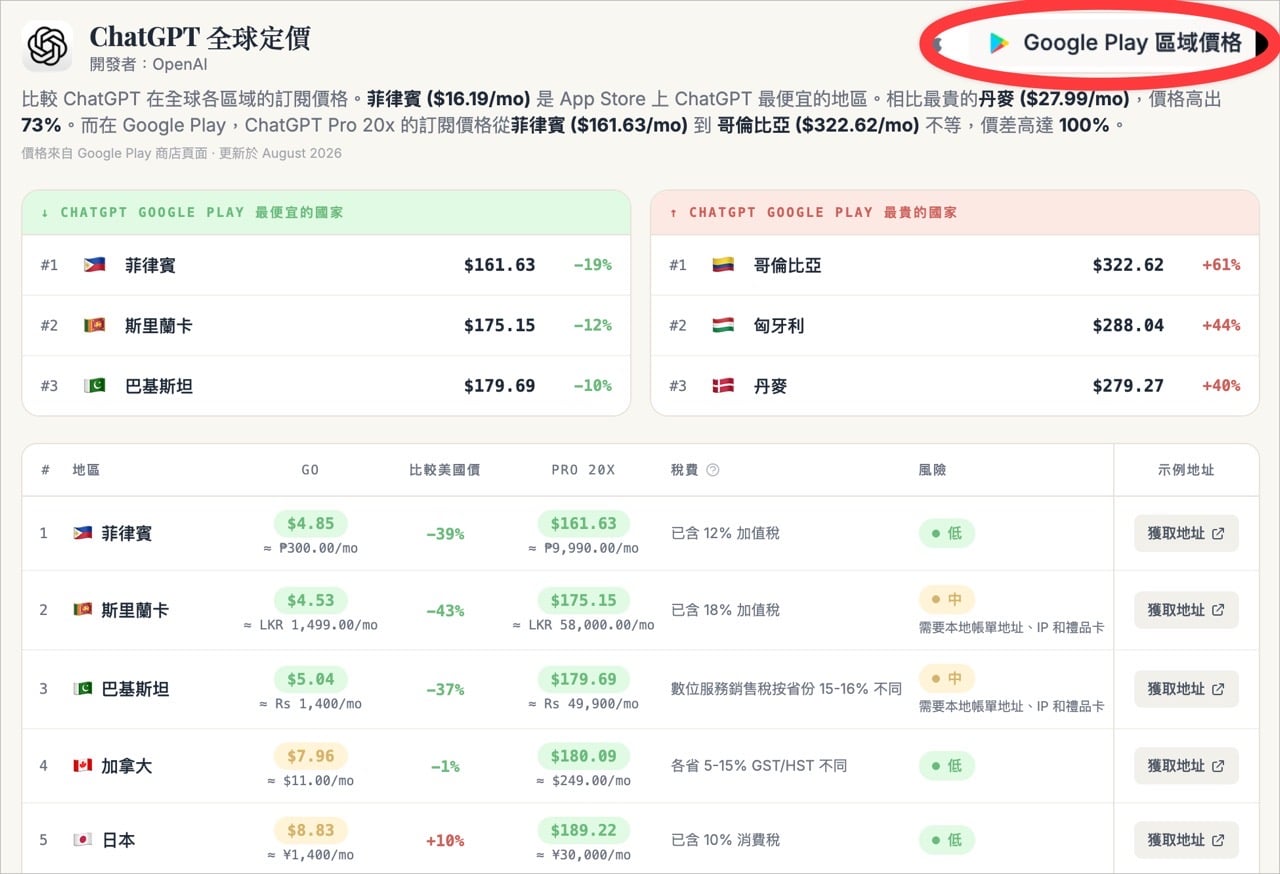Click the $4.53 GO price badge

[x=311, y=600]
